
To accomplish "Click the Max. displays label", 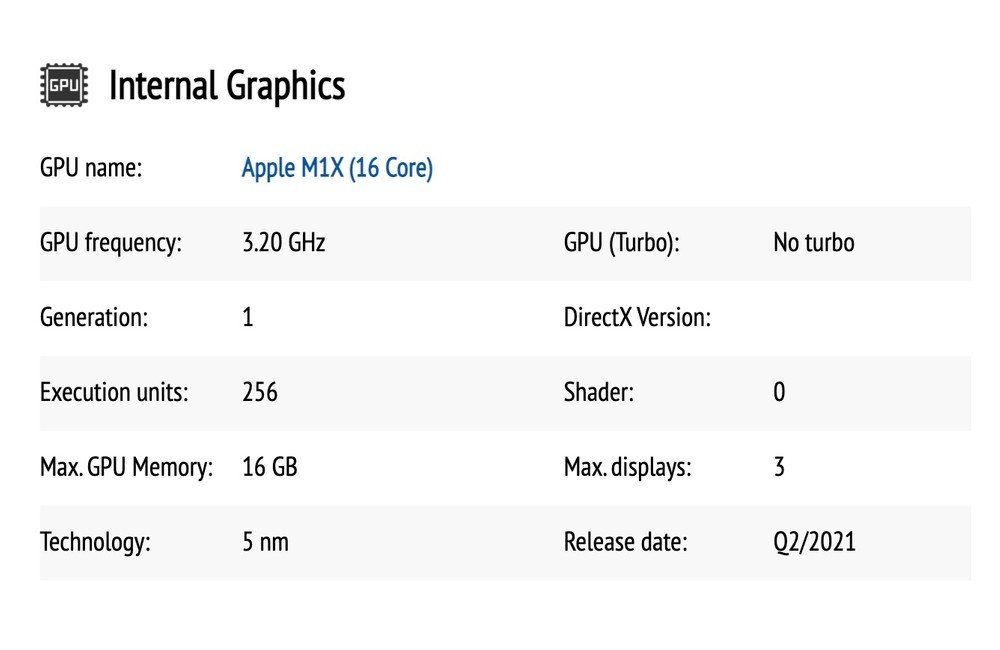I will (x=628, y=467).
